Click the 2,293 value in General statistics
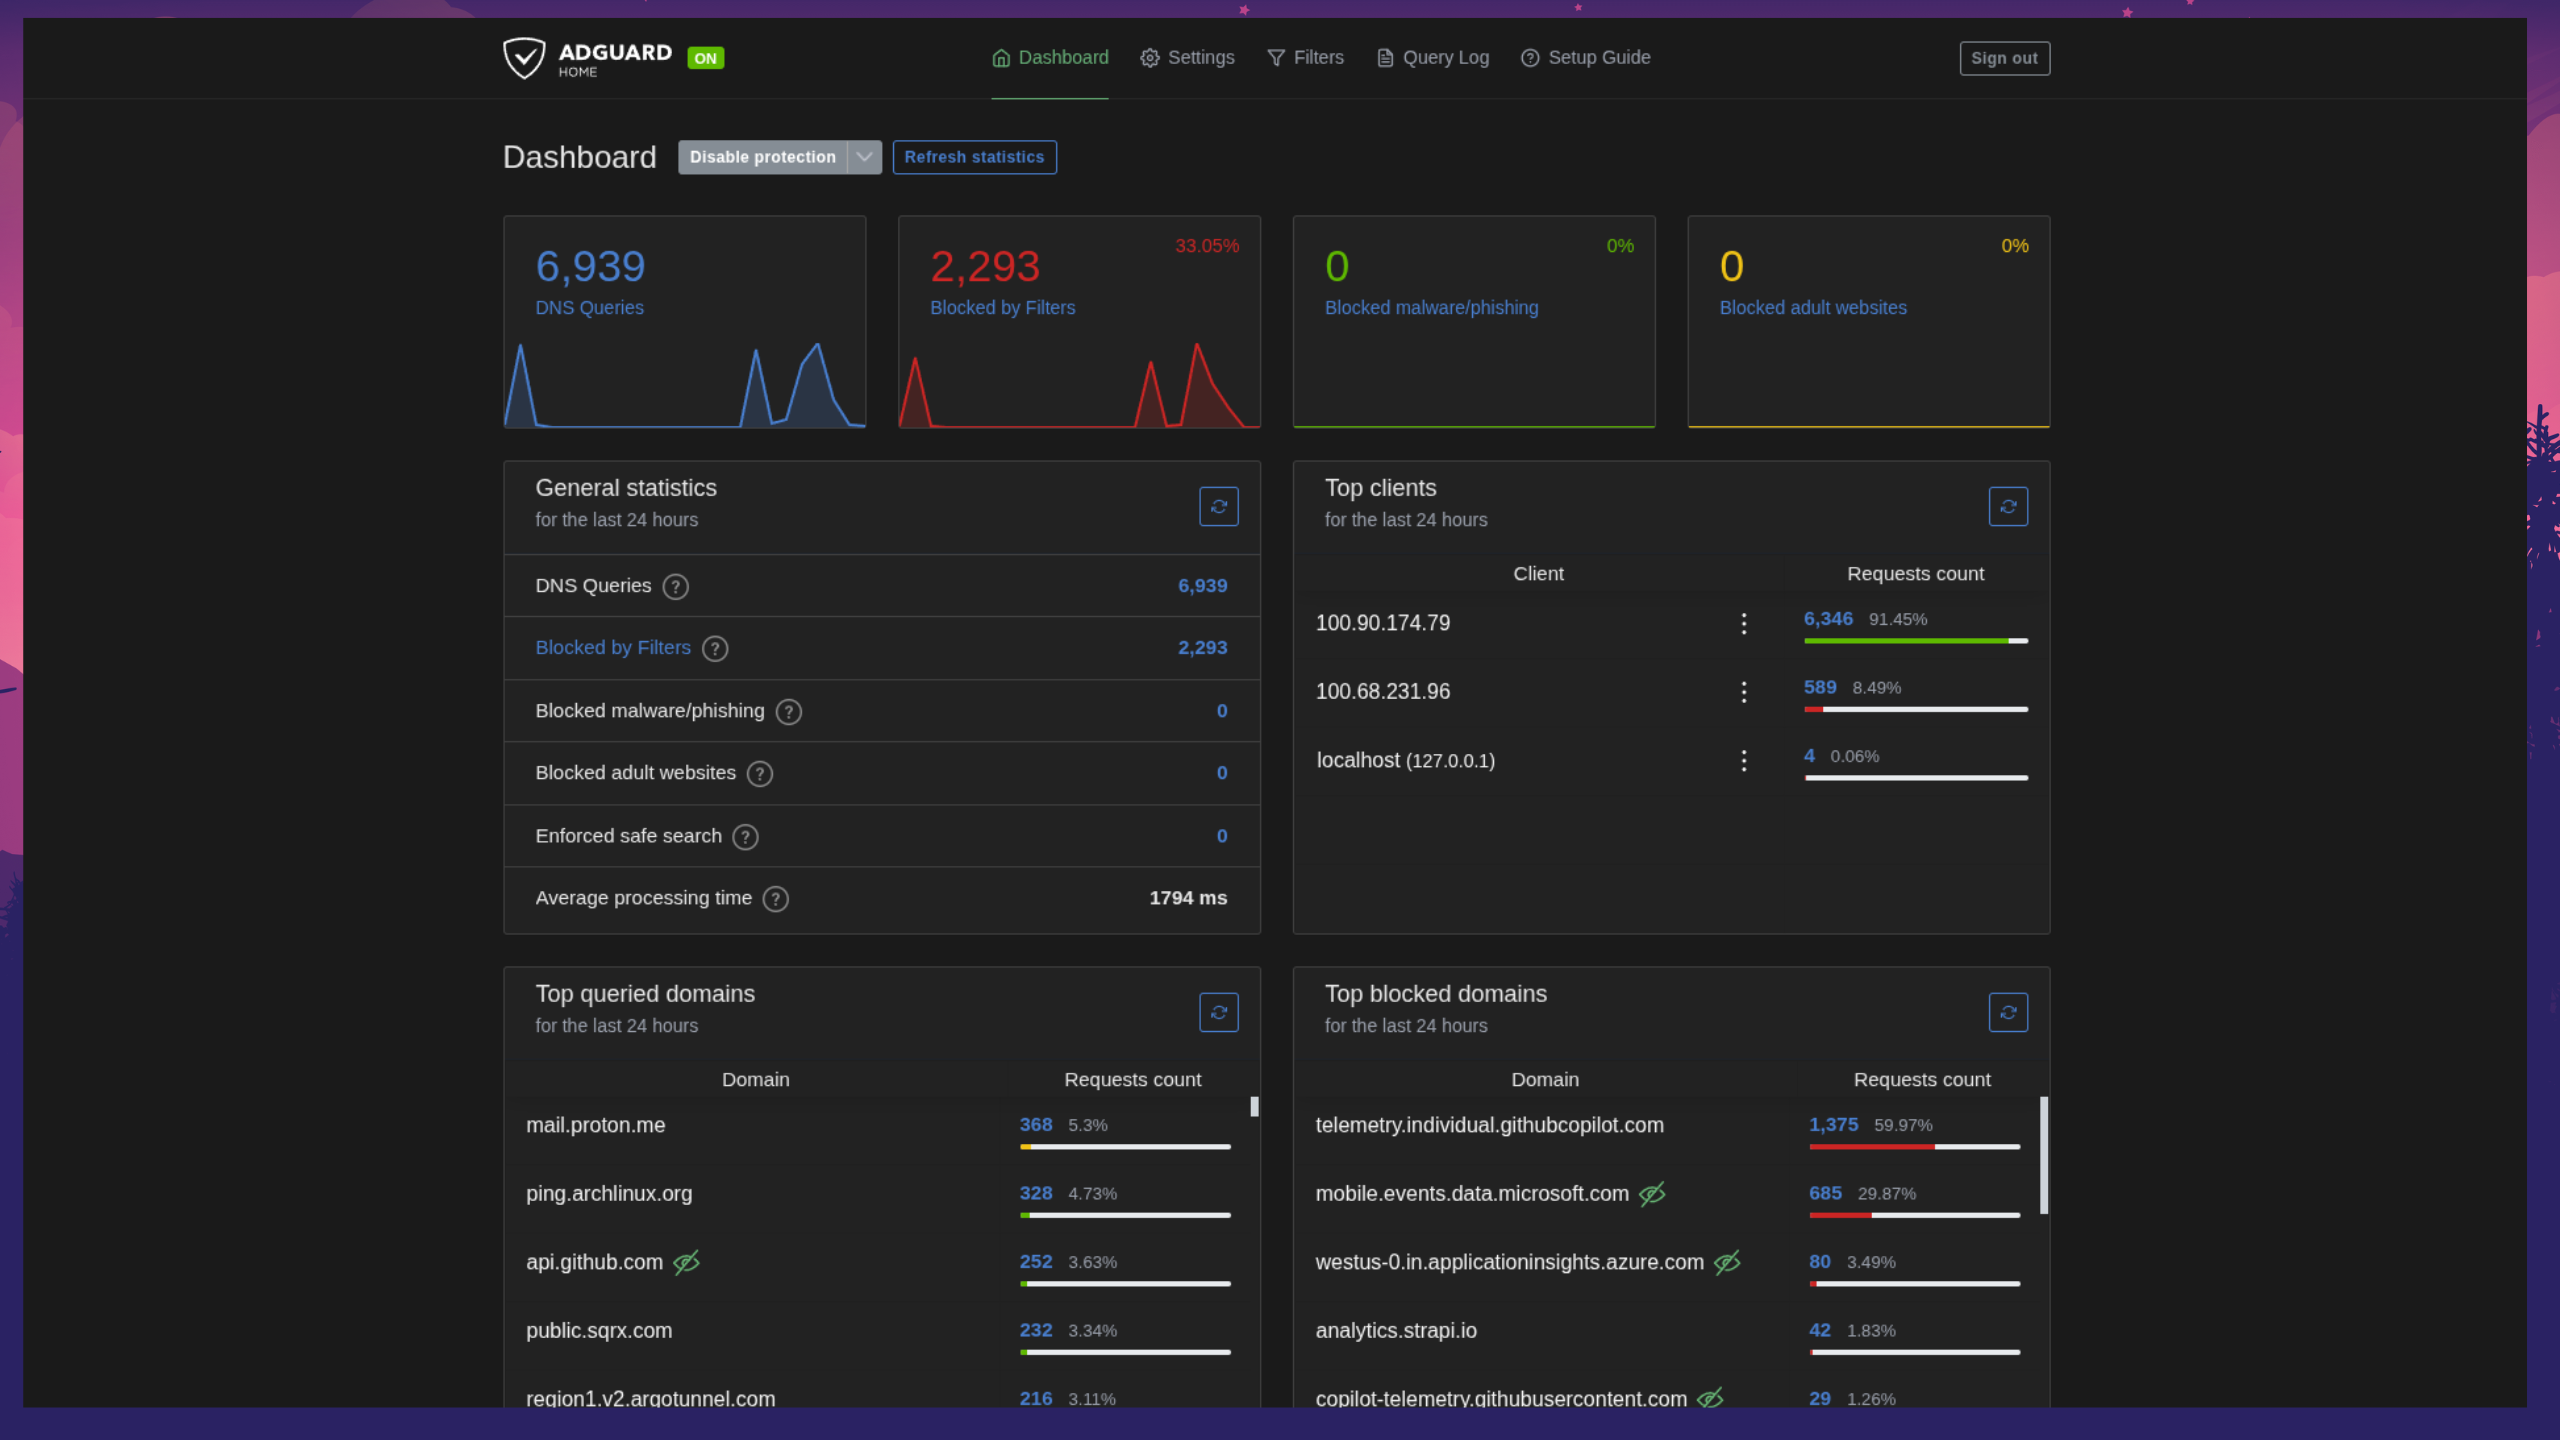Viewport: 2560px width, 1440px height. (1202, 648)
